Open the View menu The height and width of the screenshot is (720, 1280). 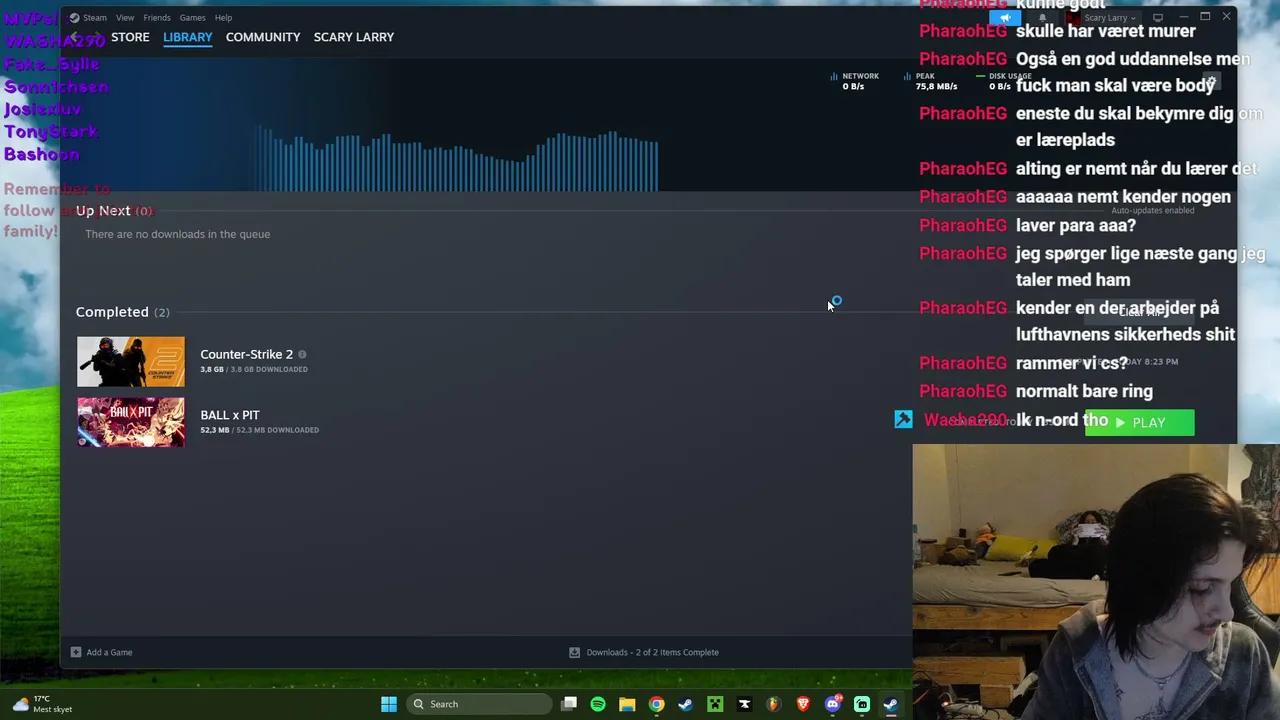click(x=125, y=17)
